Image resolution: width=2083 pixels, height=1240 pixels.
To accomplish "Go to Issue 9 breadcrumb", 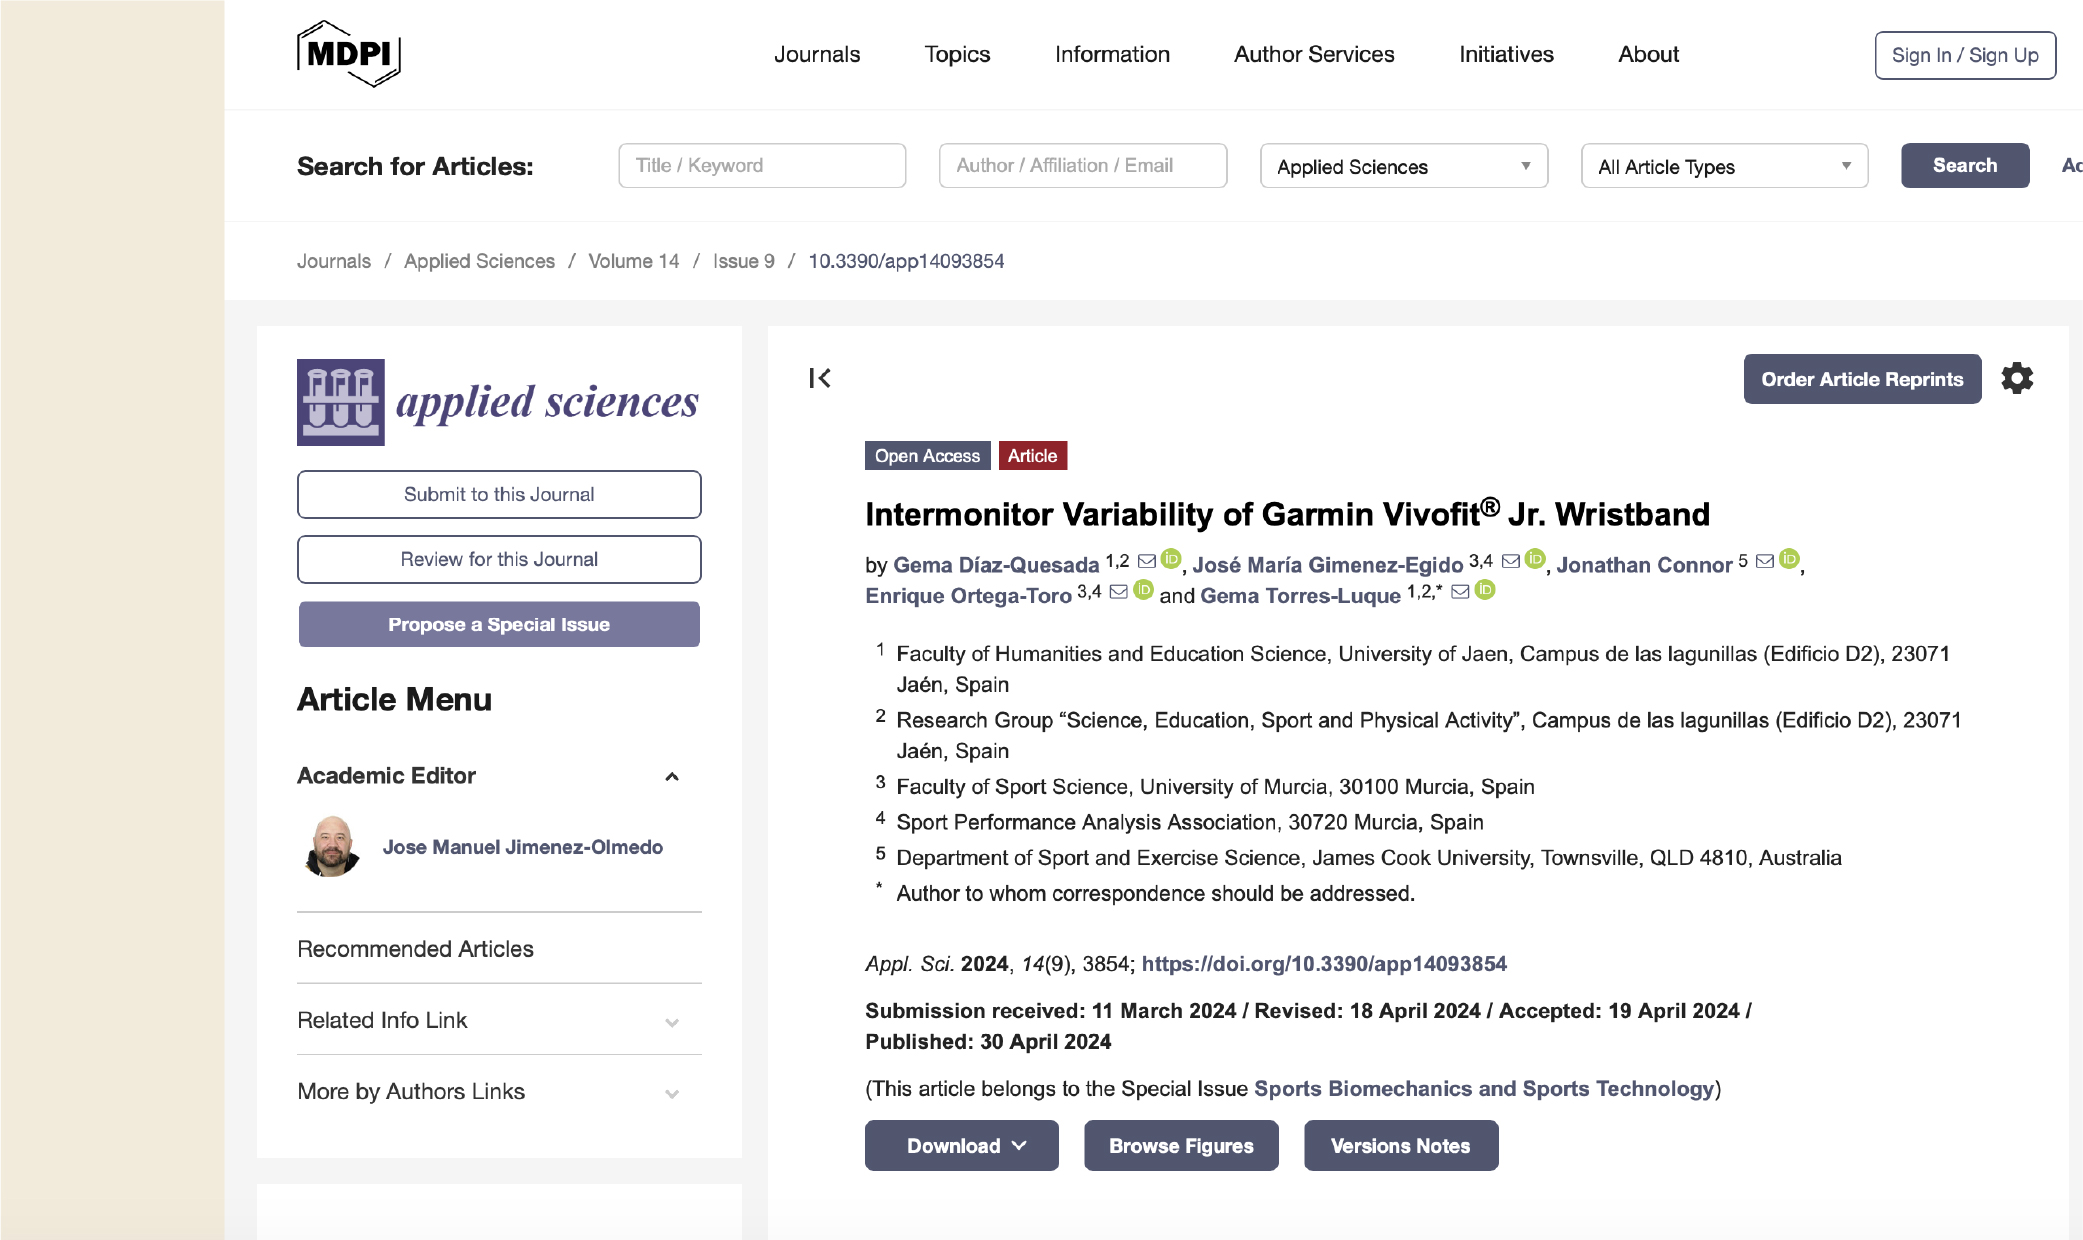I will coord(743,261).
